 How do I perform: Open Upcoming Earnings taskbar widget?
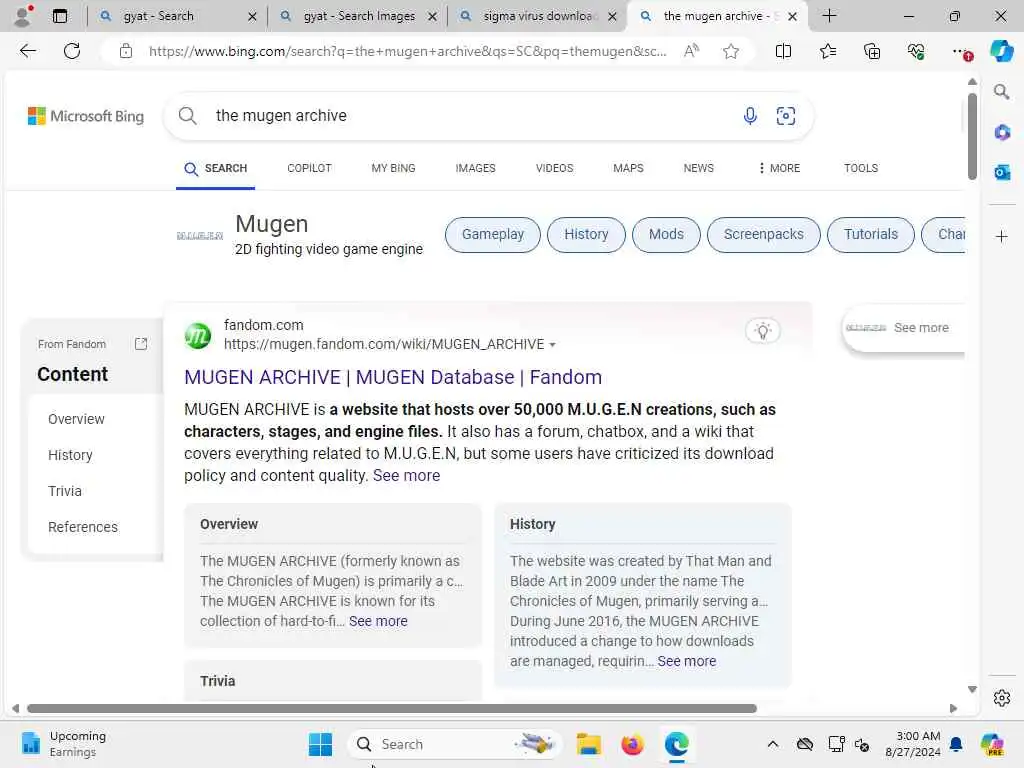(x=64, y=744)
